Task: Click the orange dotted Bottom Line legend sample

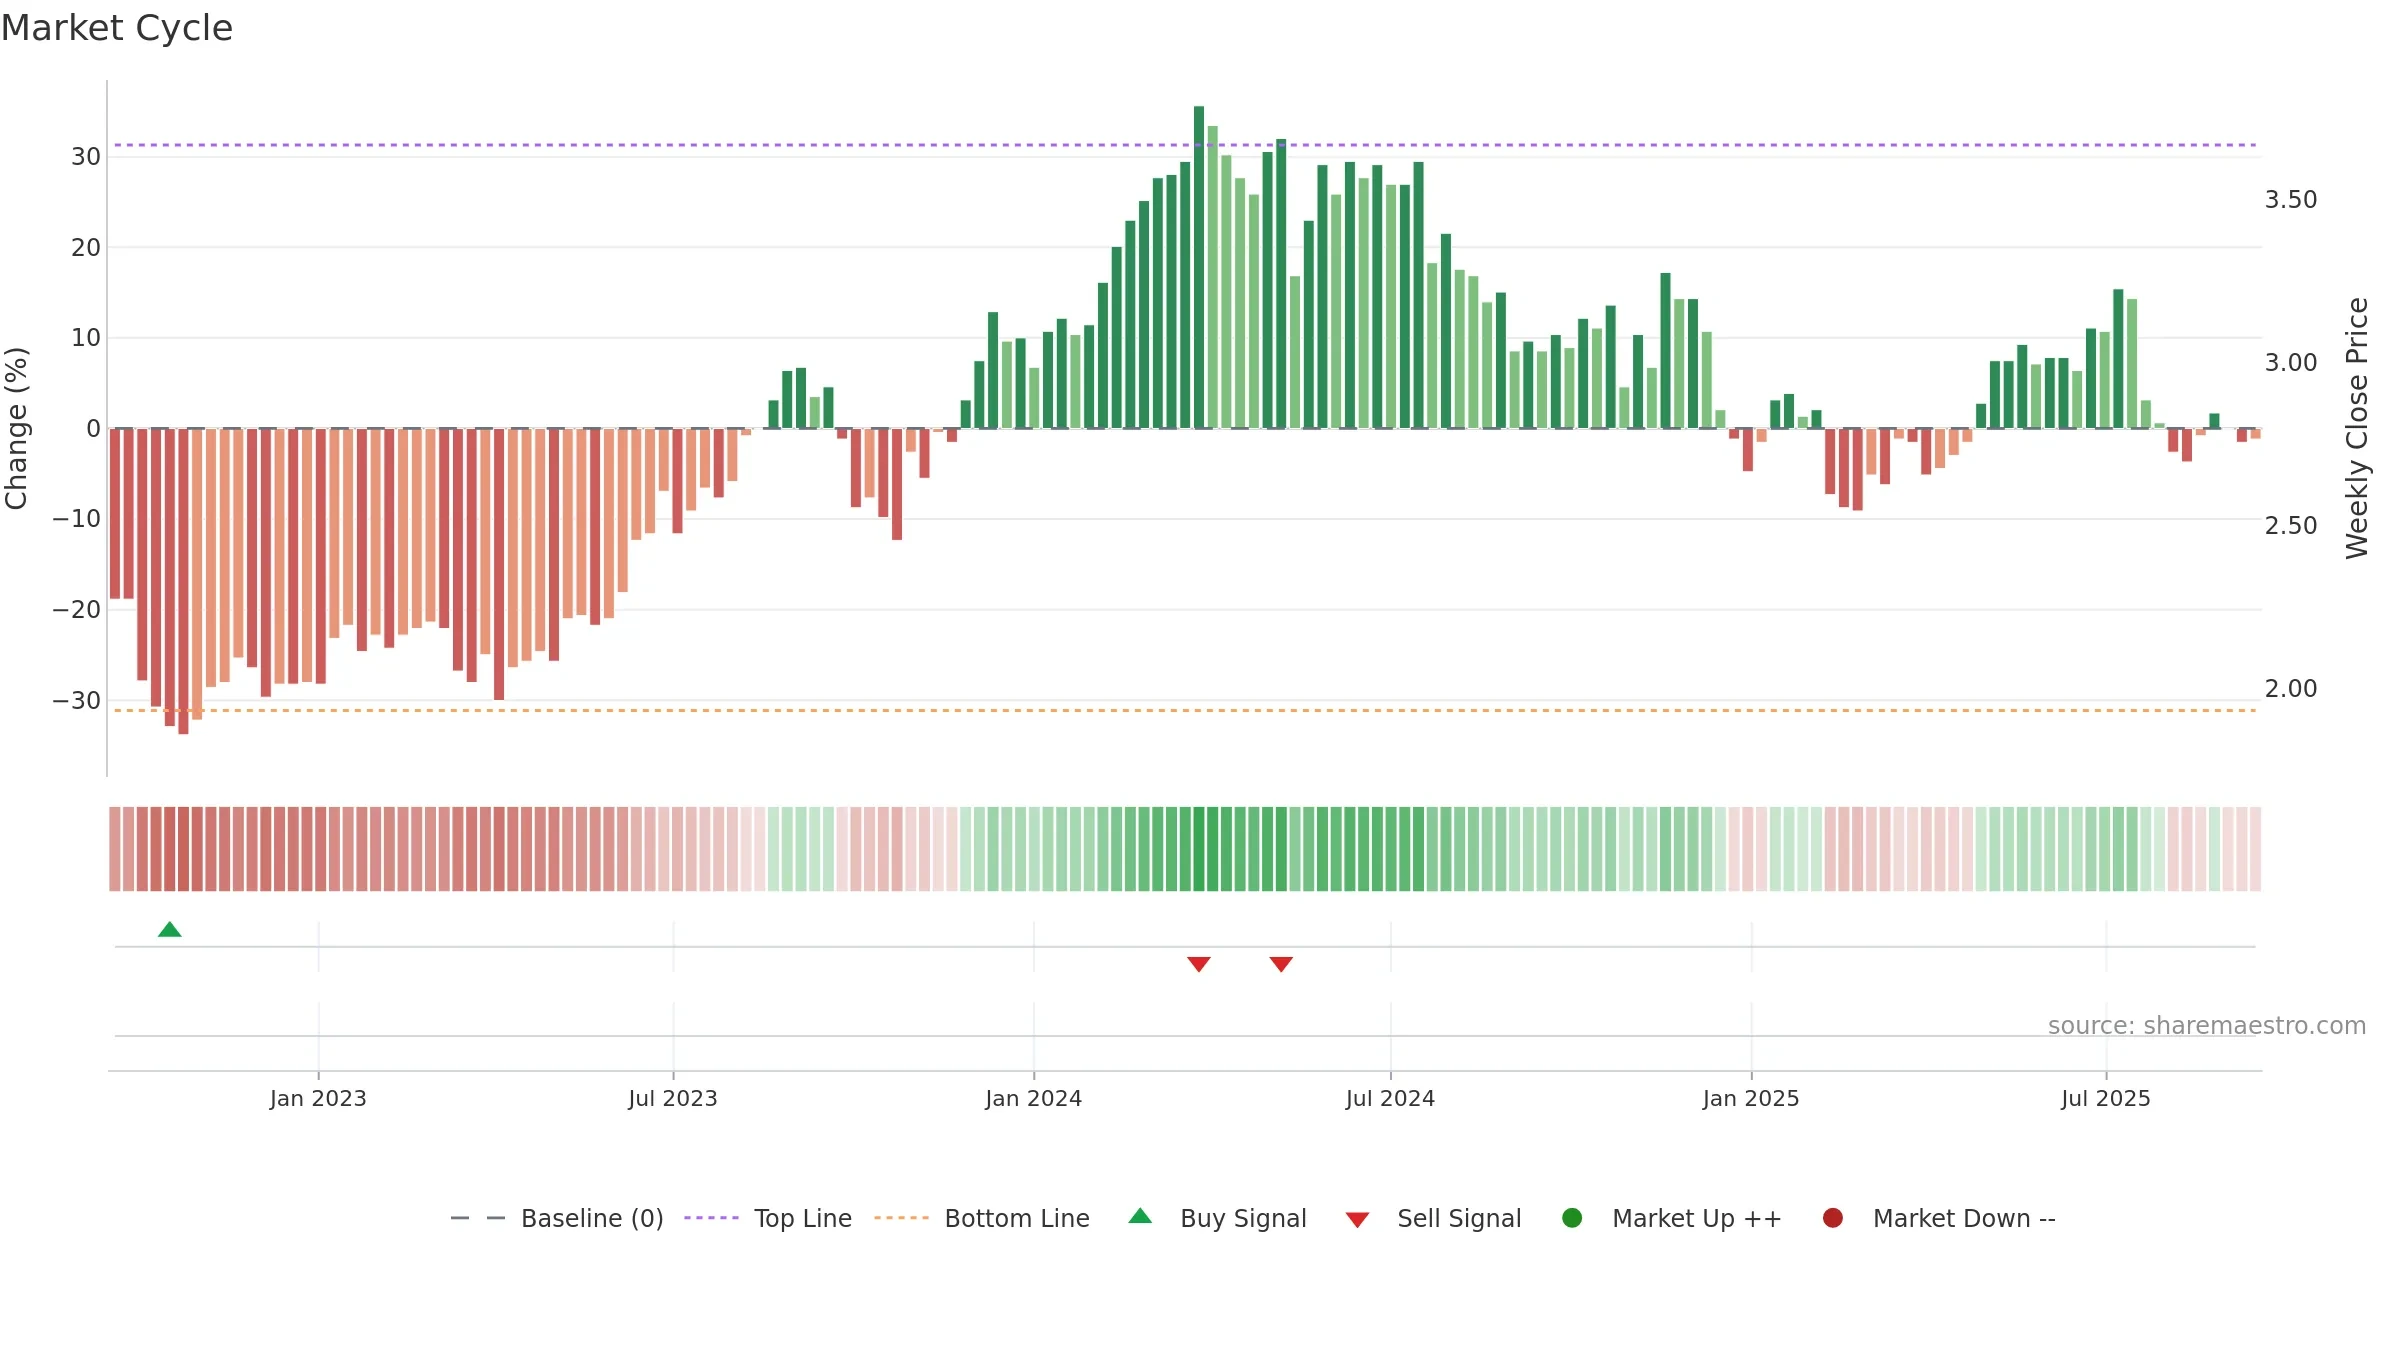Action: point(901,1218)
